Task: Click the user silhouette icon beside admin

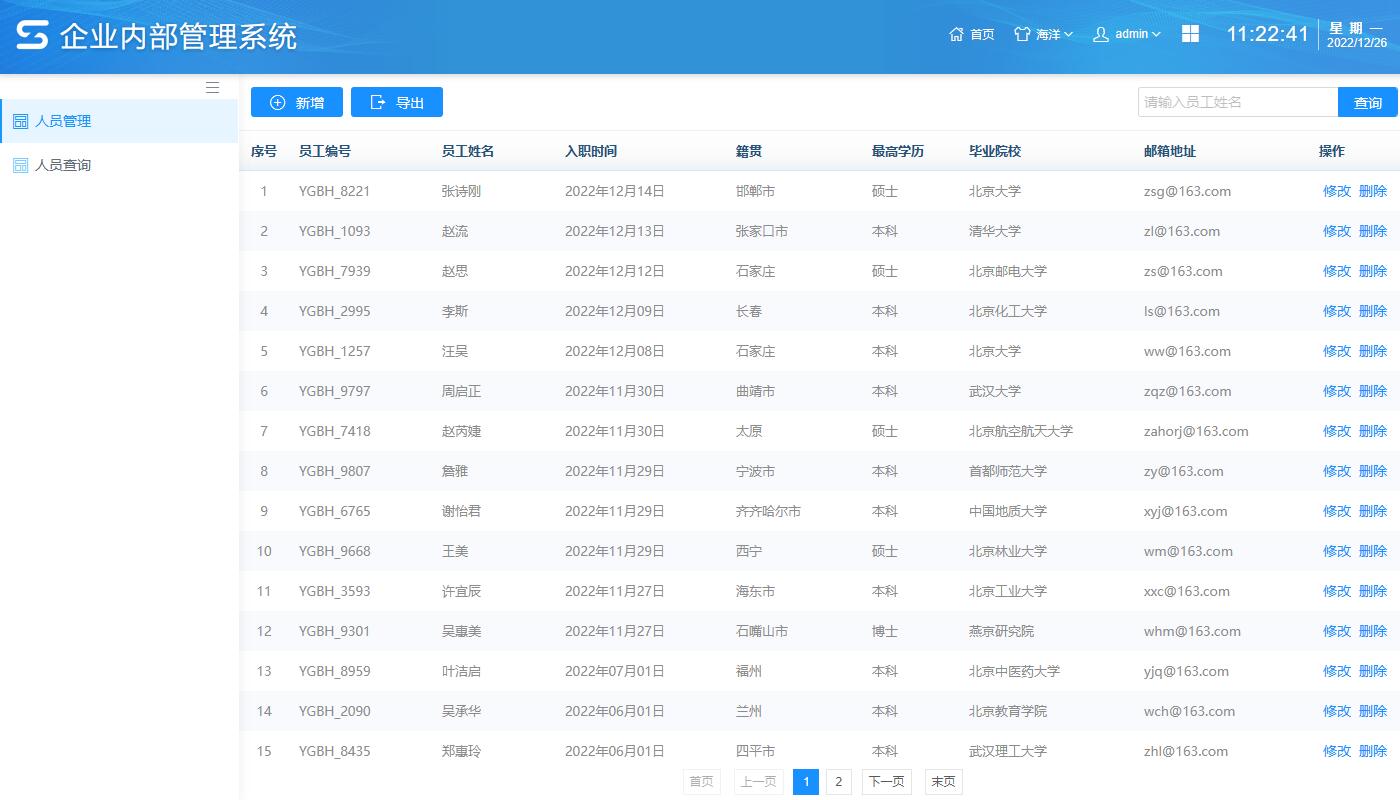Action: tap(1101, 34)
